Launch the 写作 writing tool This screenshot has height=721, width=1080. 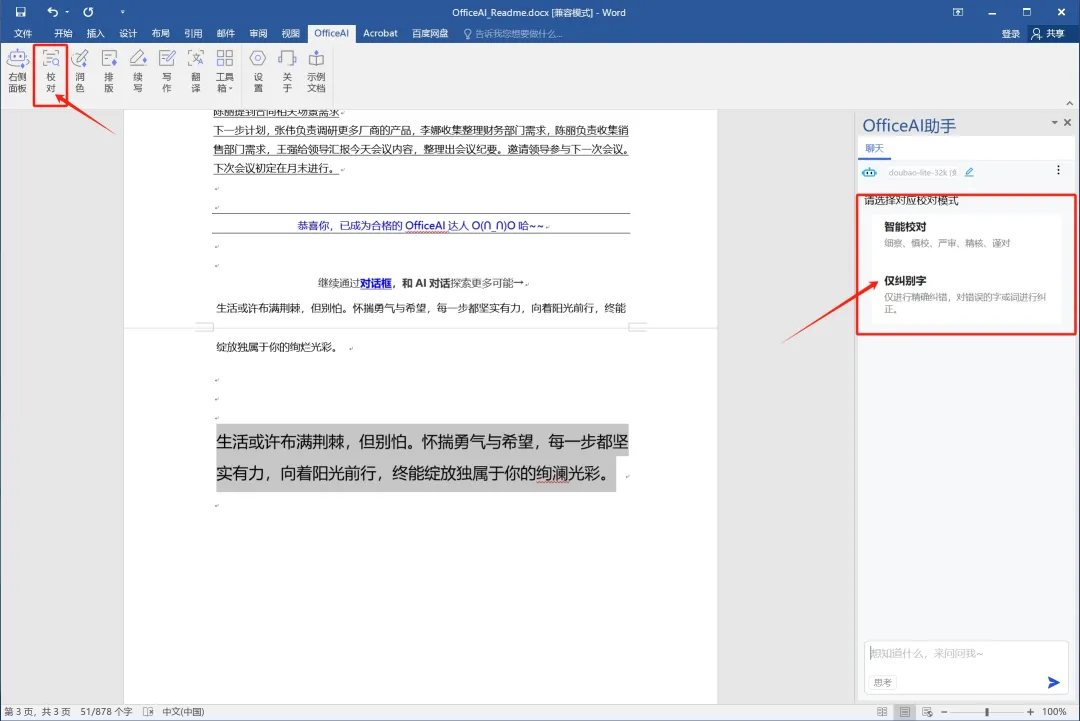(167, 71)
